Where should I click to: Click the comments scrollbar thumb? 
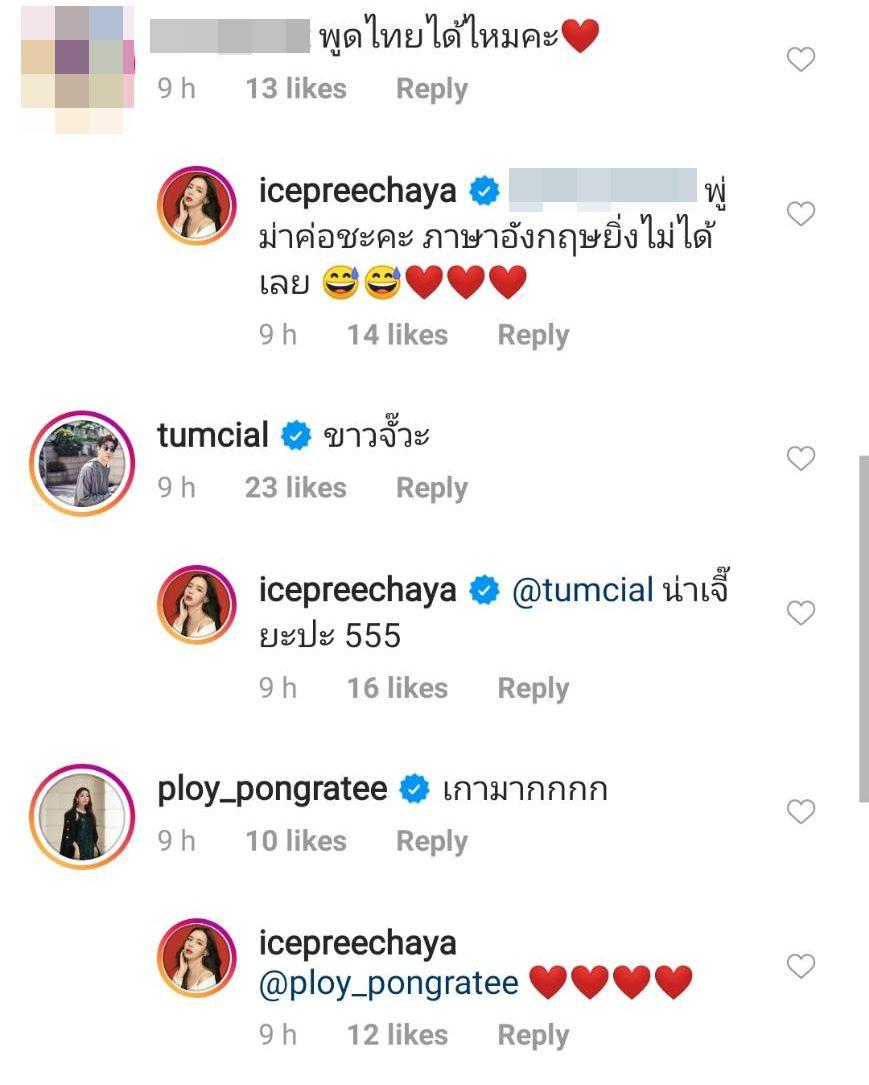pos(864,628)
